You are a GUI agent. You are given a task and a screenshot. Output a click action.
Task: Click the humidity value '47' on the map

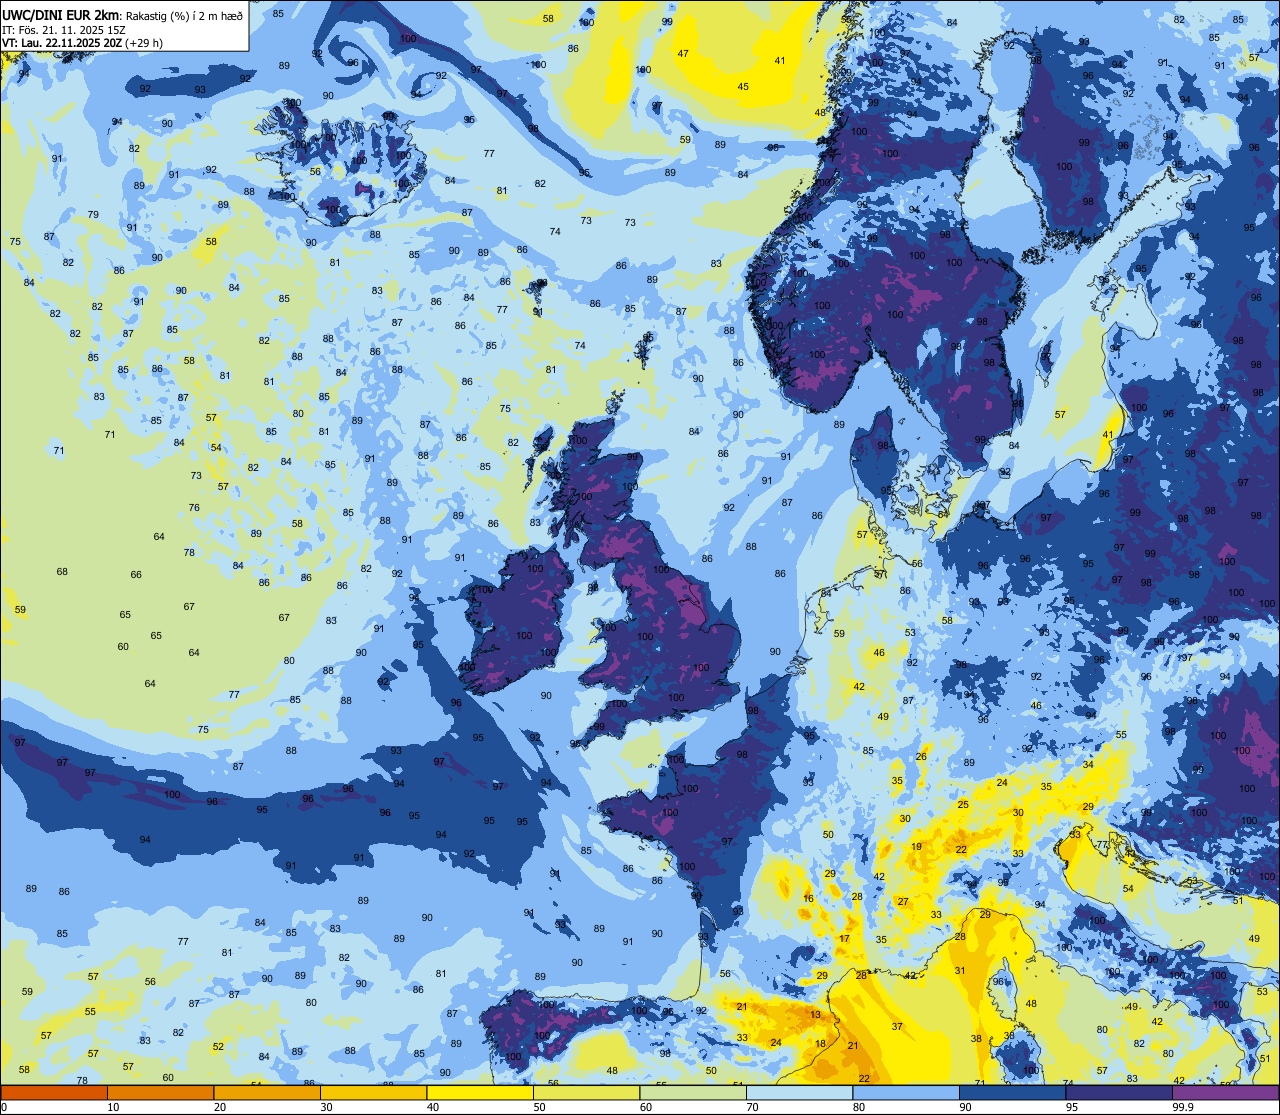click(683, 54)
